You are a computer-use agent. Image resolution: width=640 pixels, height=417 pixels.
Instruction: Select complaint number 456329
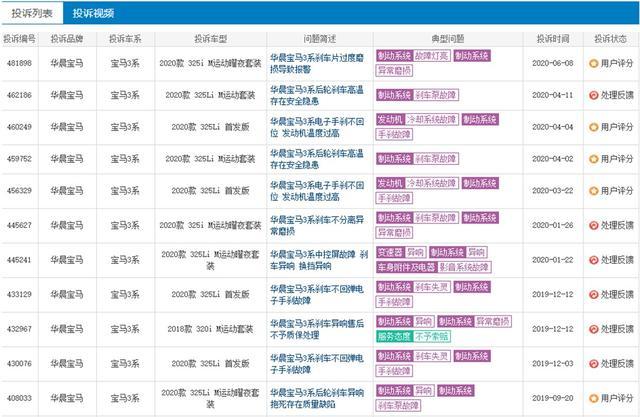[19, 191]
